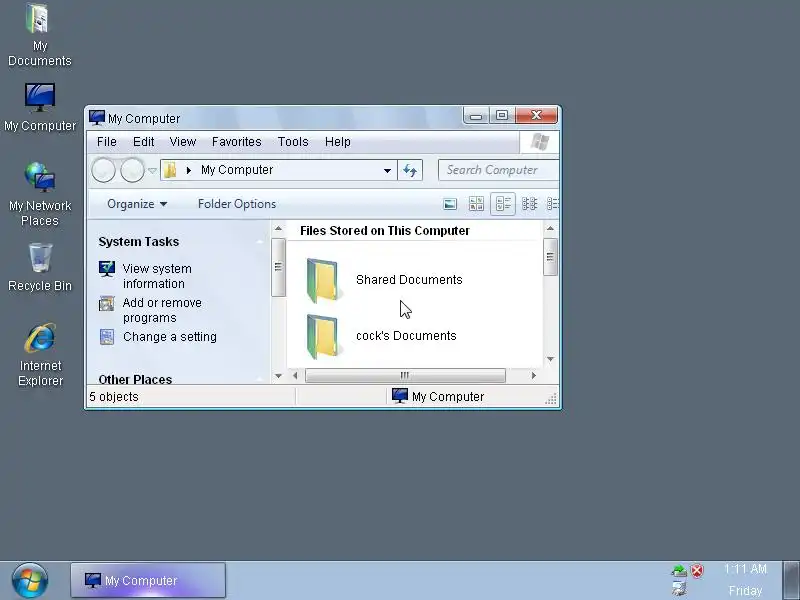The height and width of the screenshot is (600, 800).
Task: Open the File menu
Action: (x=107, y=142)
